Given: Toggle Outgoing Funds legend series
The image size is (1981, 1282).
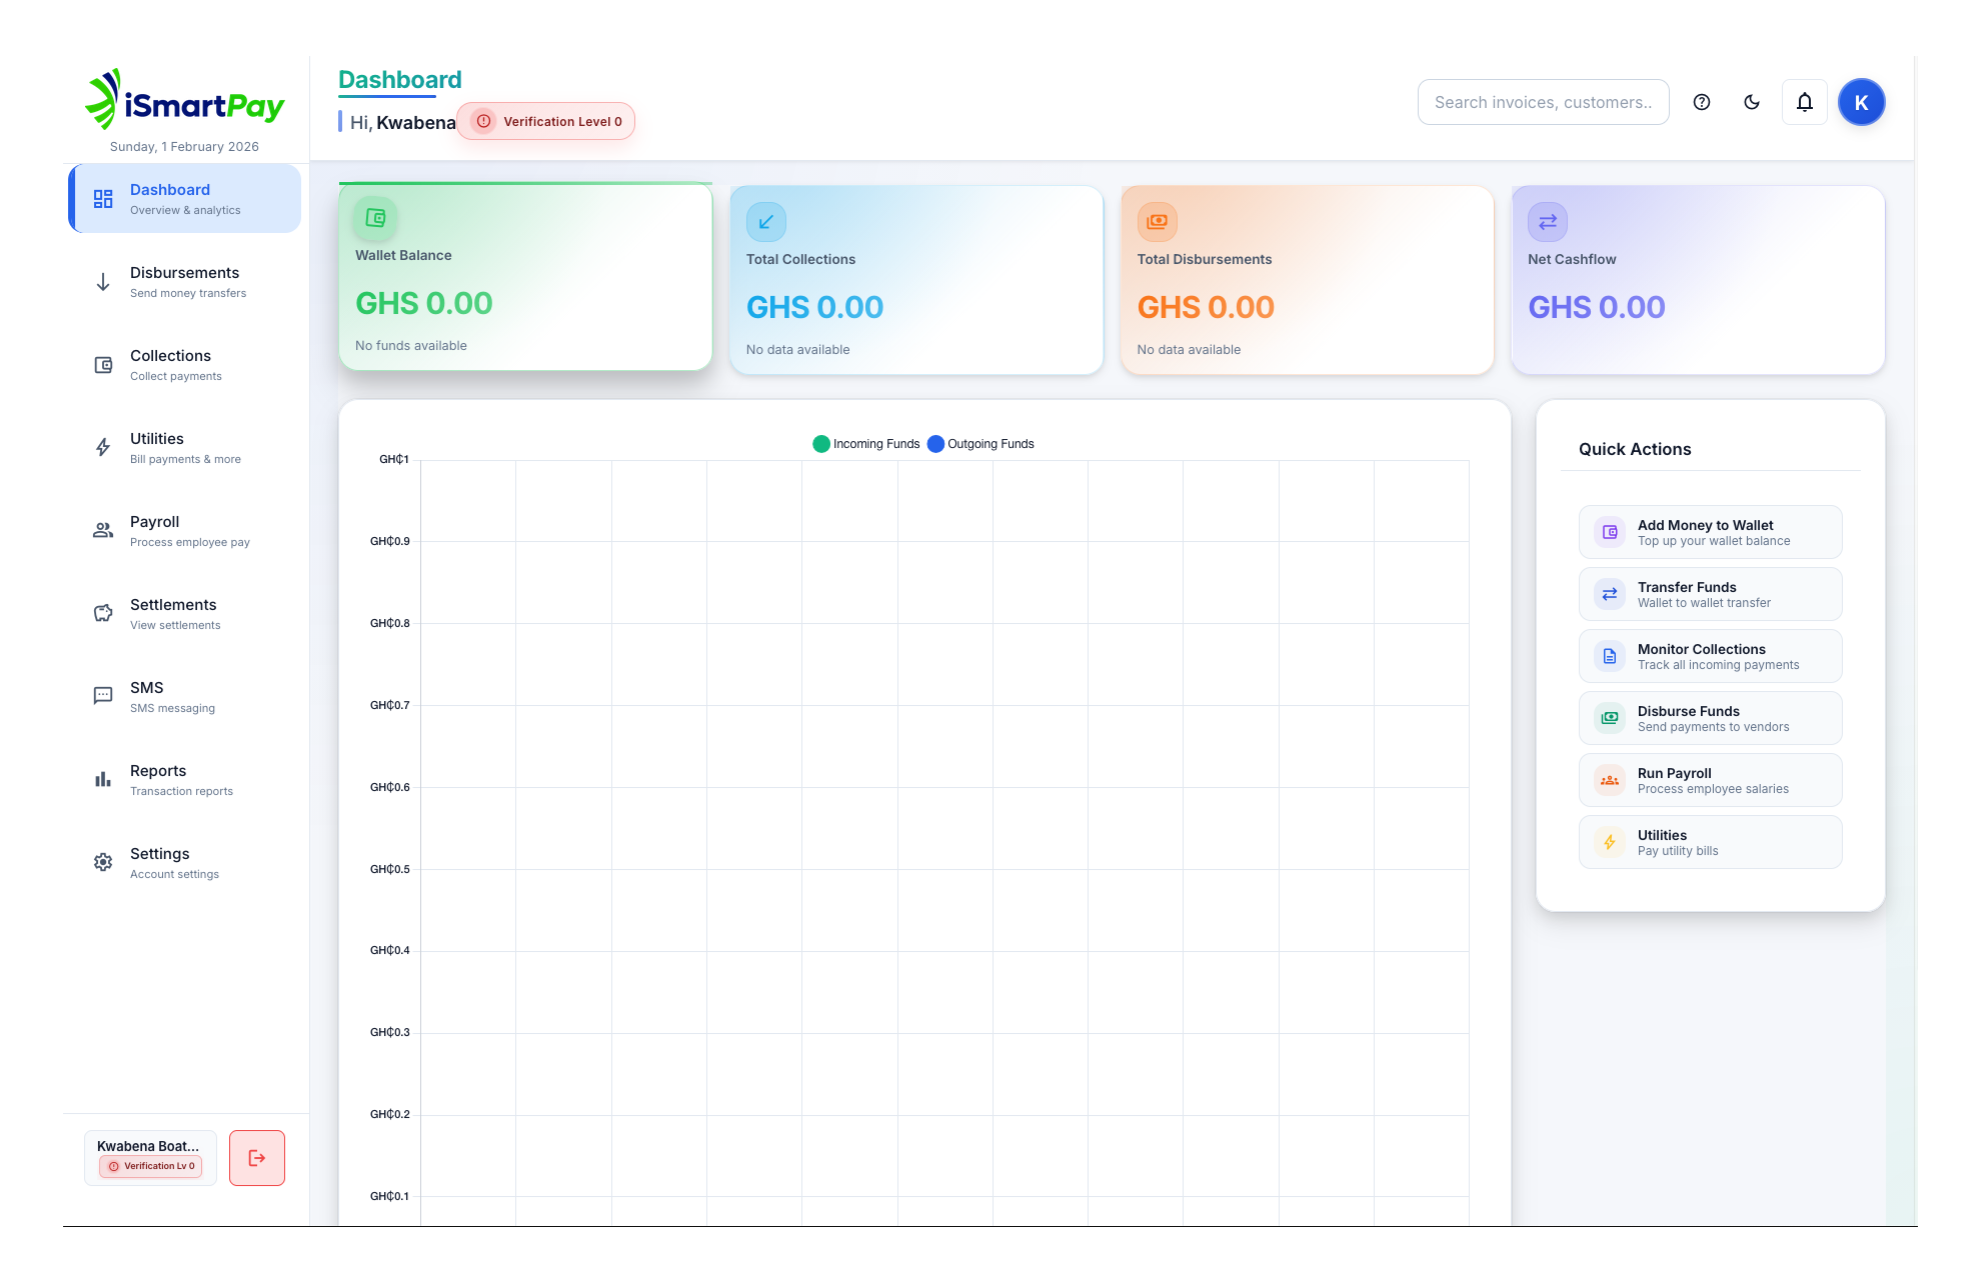Looking at the screenshot, I should pyautogui.click(x=981, y=444).
